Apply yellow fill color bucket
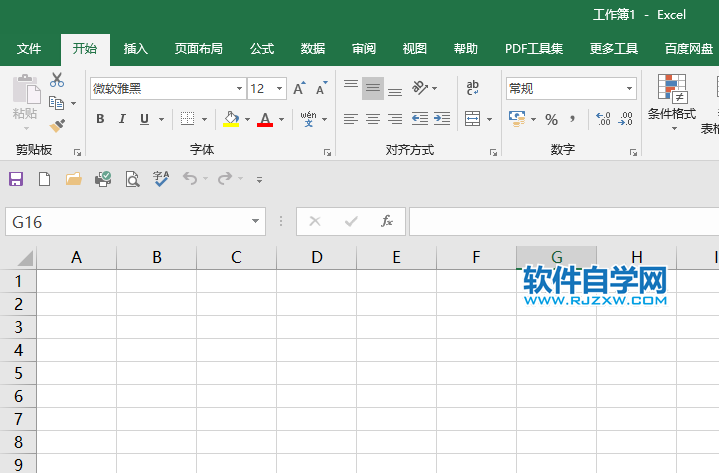Screen dimensions: 719x473 point(231,119)
